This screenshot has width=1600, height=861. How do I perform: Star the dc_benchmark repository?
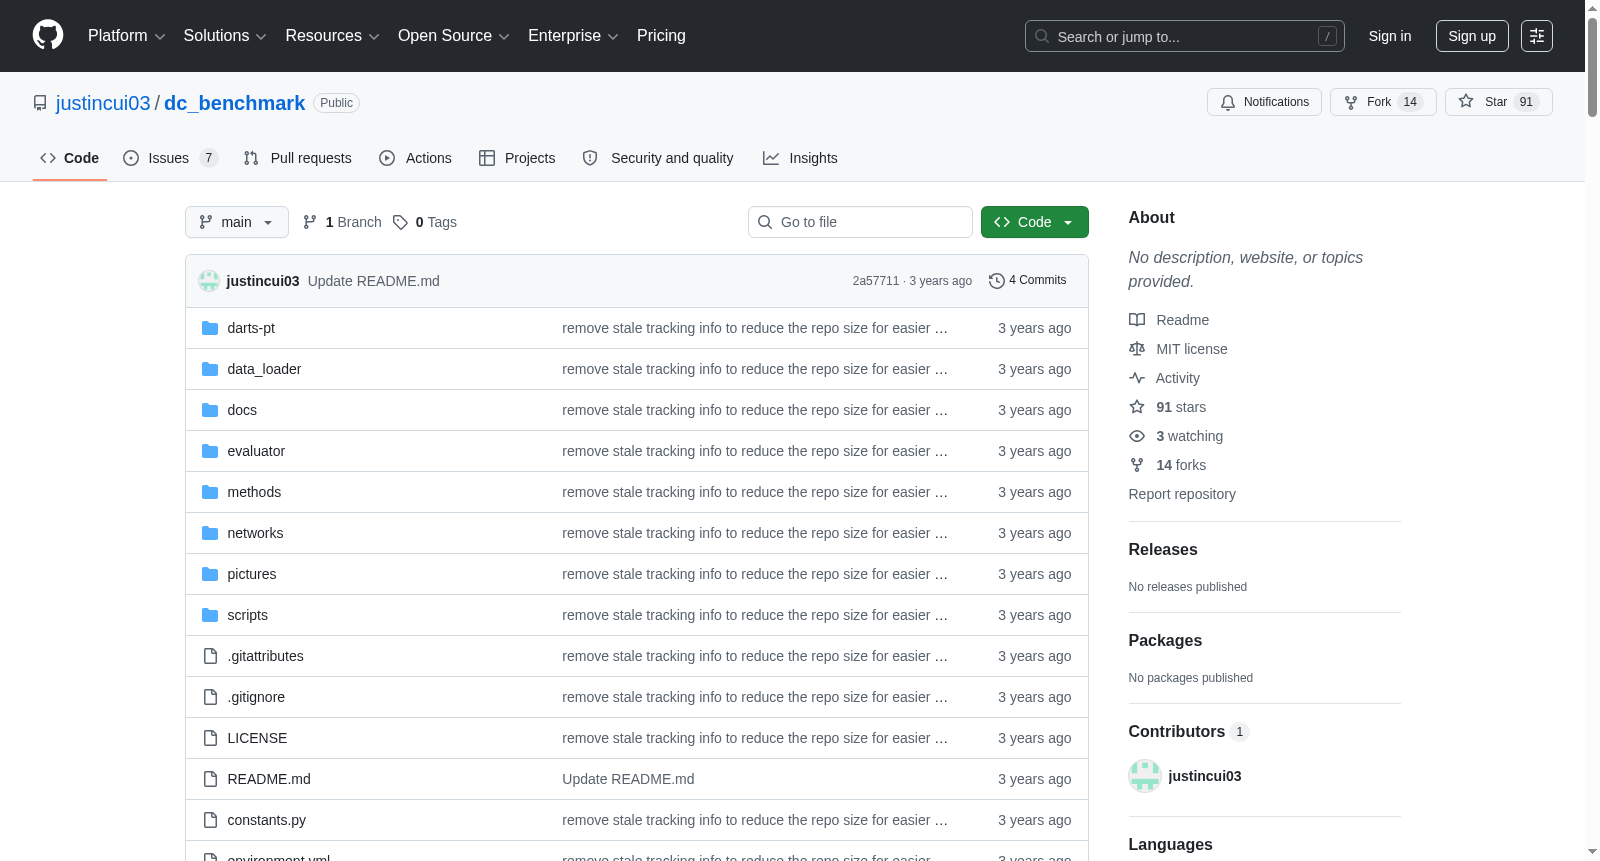pos(1498,102)
